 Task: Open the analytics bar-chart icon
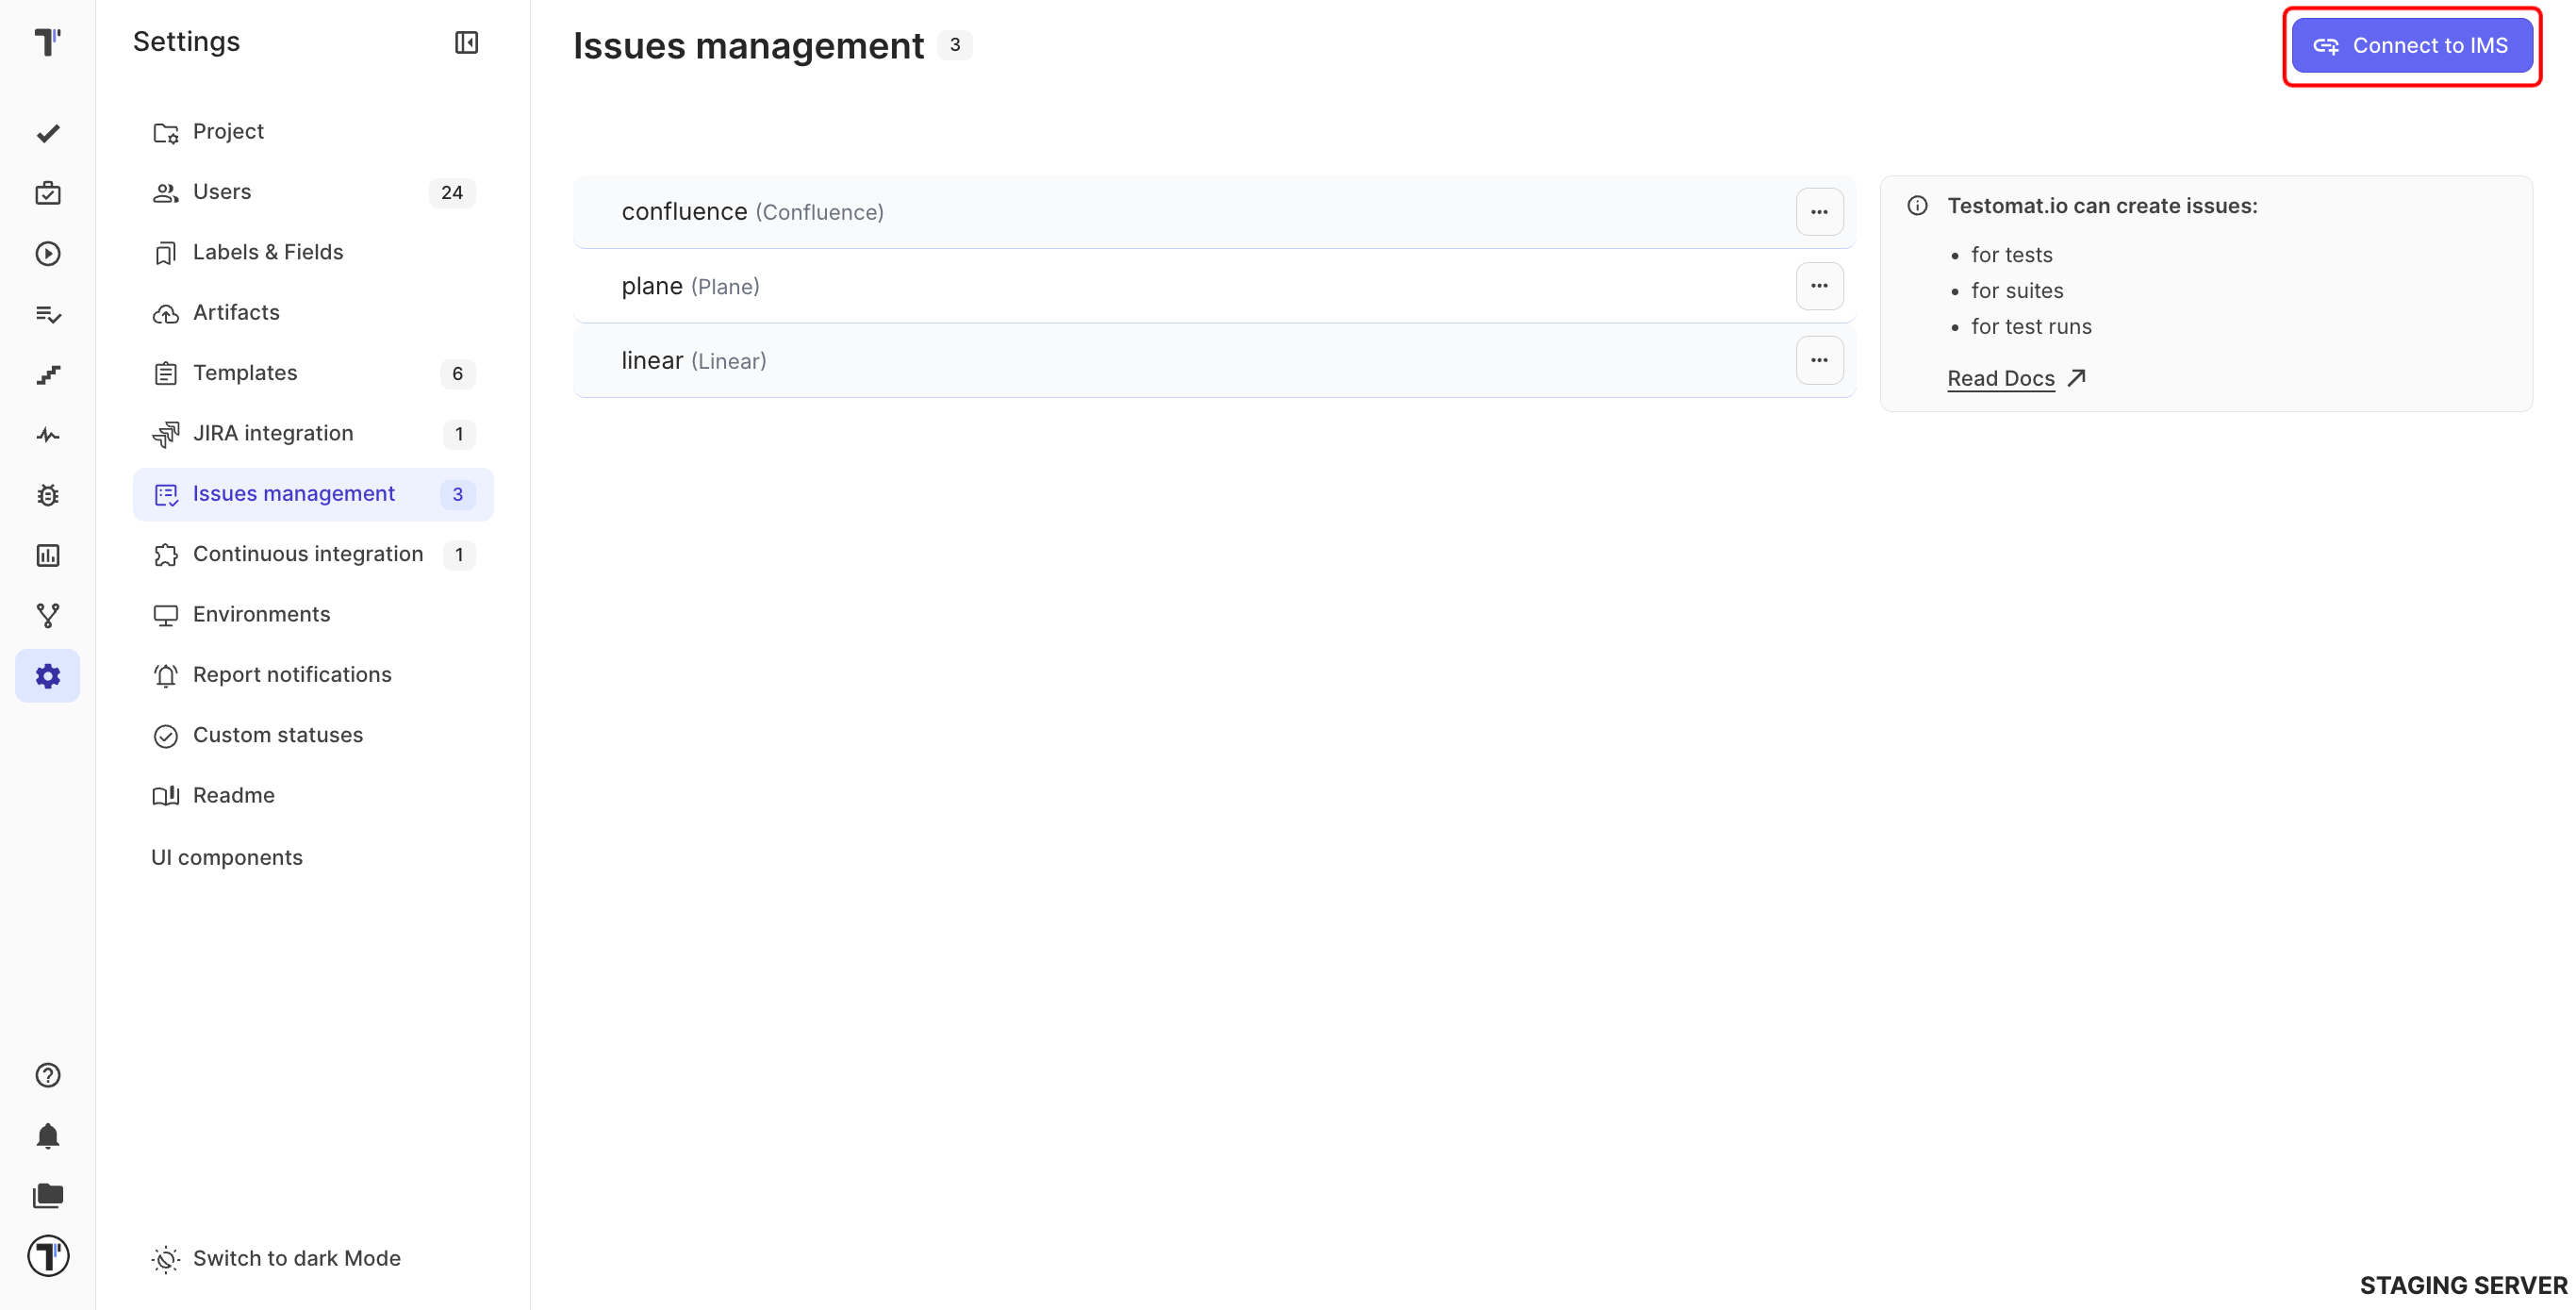point(48,556)
